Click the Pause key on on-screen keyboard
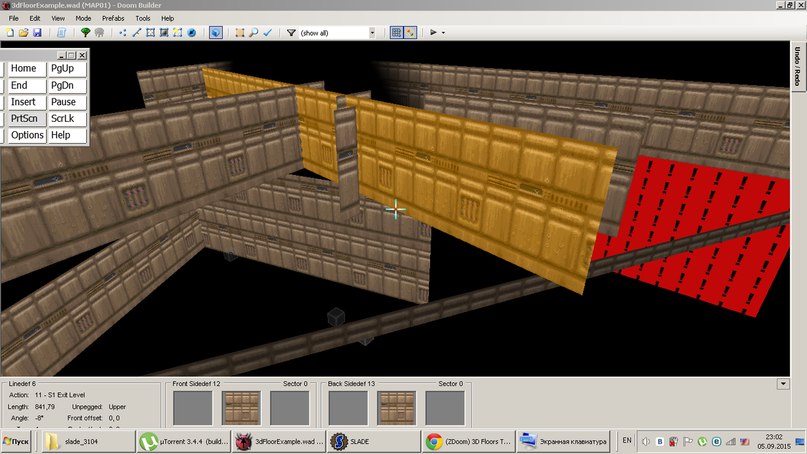 [x=67, y=102]
